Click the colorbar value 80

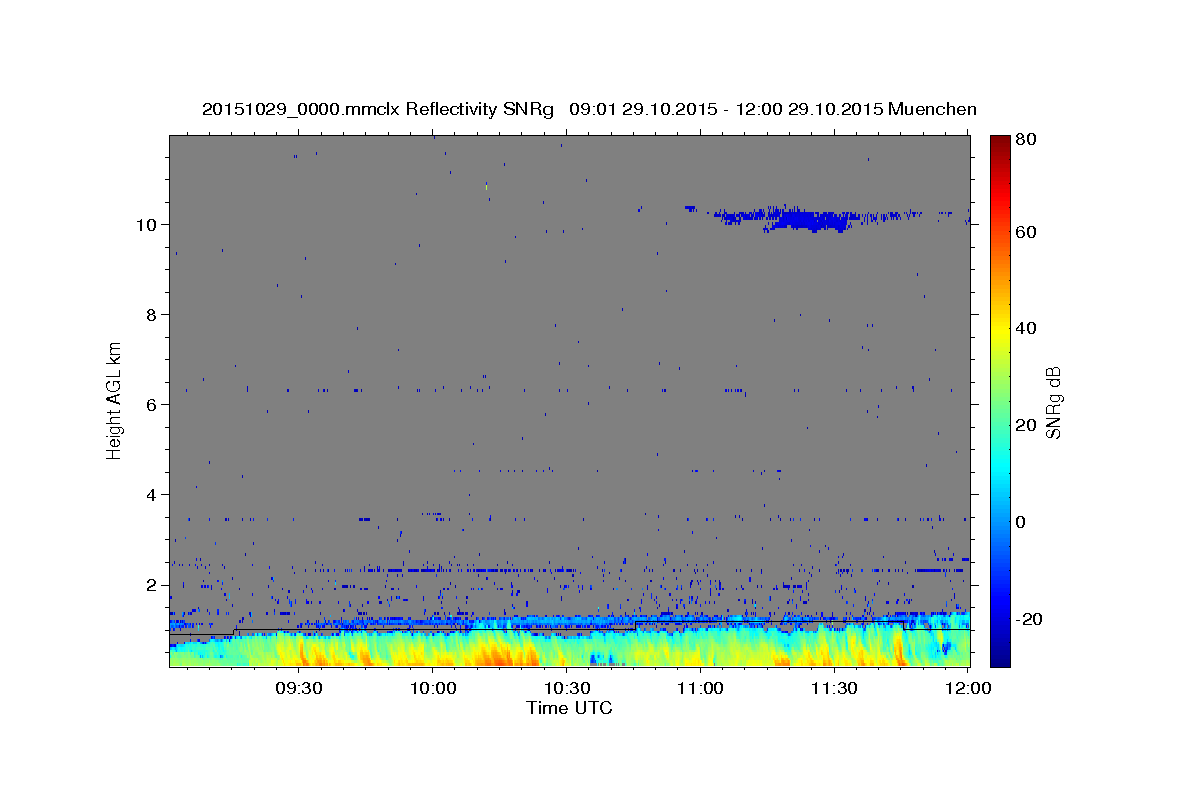(x=1025, y=139)
